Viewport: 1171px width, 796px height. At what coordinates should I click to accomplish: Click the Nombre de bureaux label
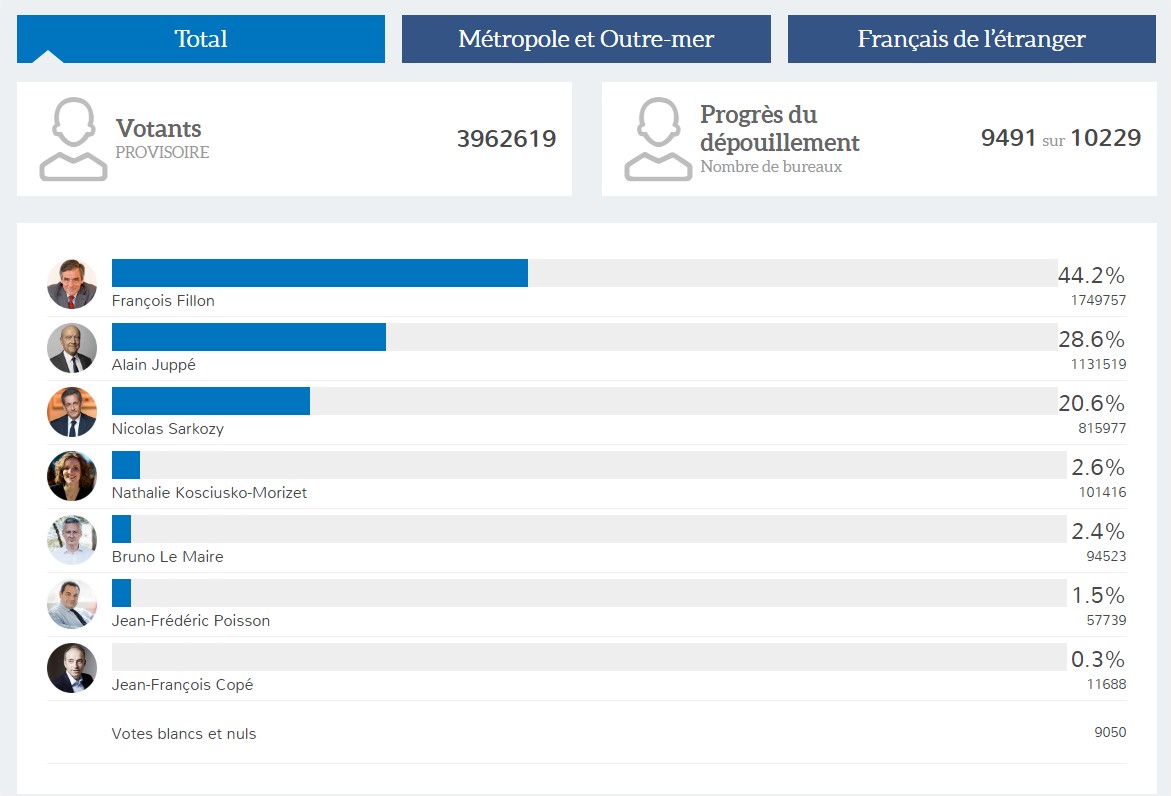pyautogui.click(x=771, y=167)
